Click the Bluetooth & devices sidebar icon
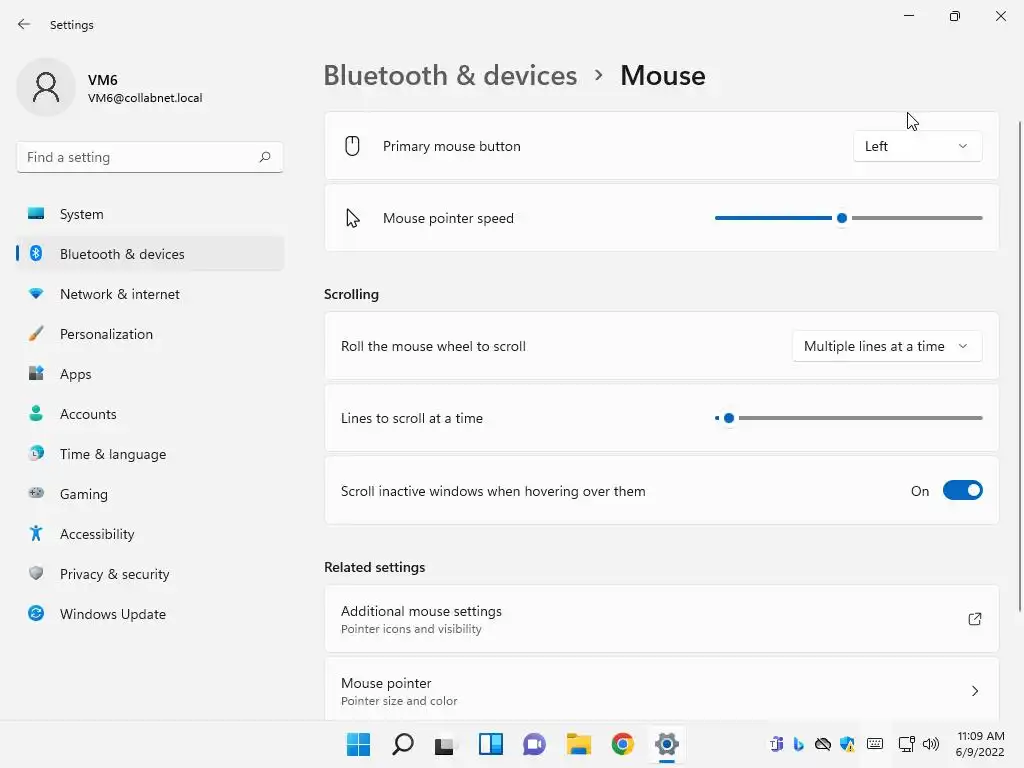 (x=36, y=254)
